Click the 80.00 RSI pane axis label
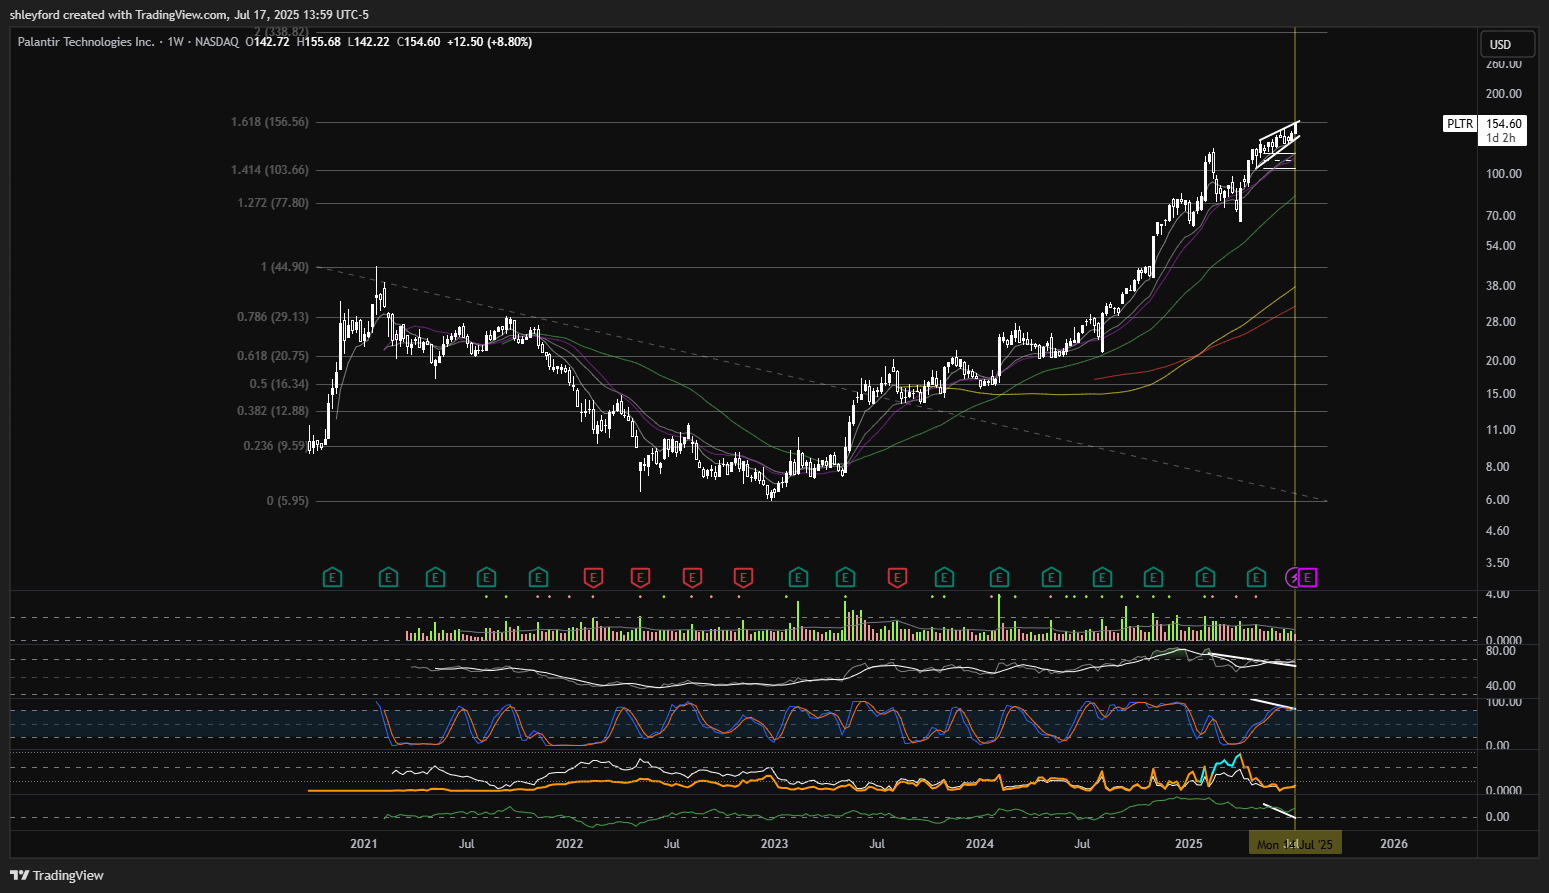The width and height of the screenshot is (1549, 893). (x=1501, y=651)
